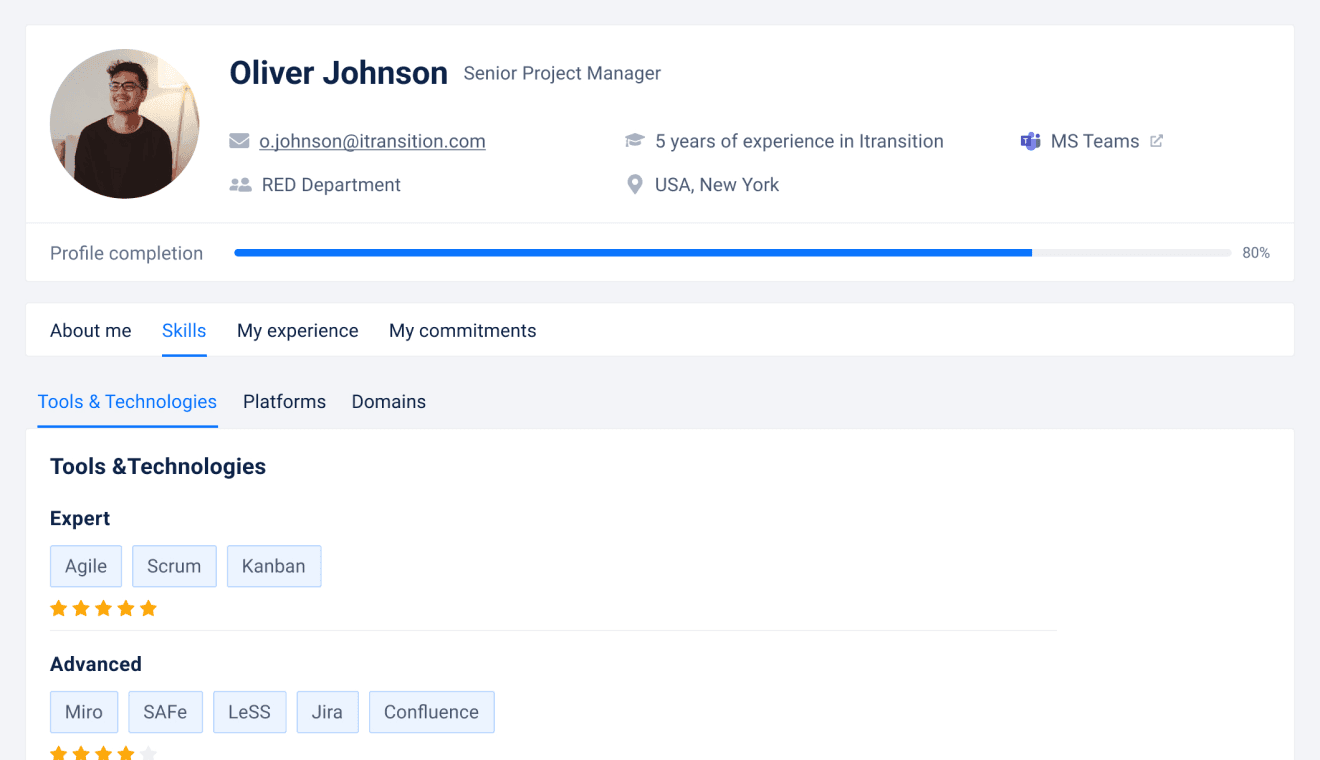Click the envelope email icon
Screen dimensions: 1320x760
239,141
